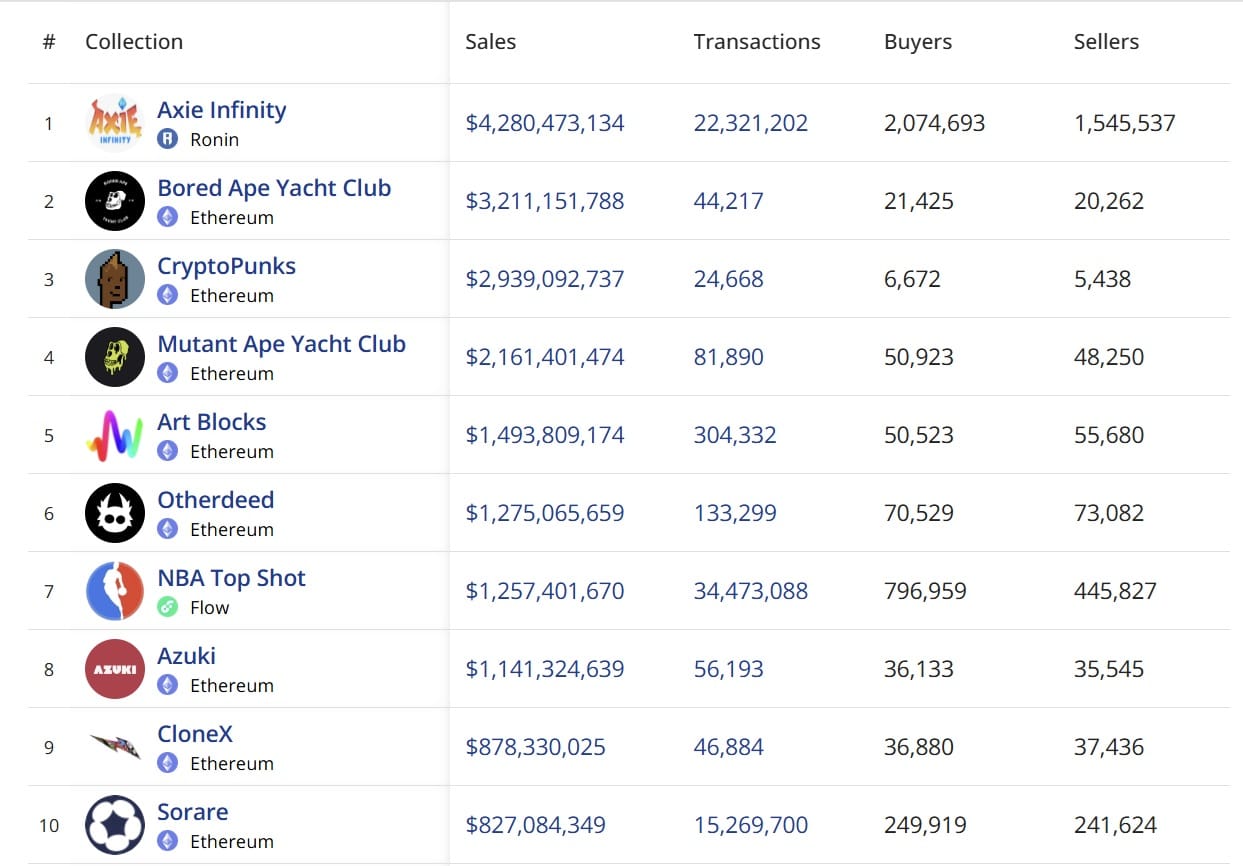
Task: Open the Otherdeed collection icon
Action: pos(115,513)
